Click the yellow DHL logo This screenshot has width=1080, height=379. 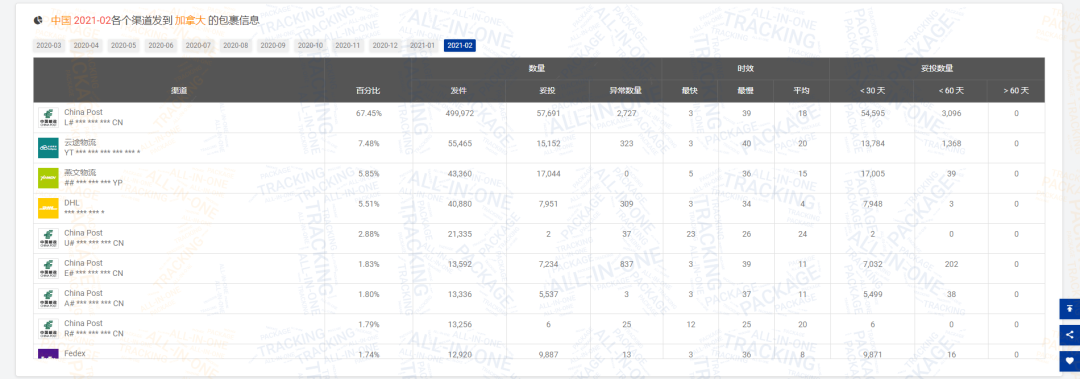tap(48, 208)
